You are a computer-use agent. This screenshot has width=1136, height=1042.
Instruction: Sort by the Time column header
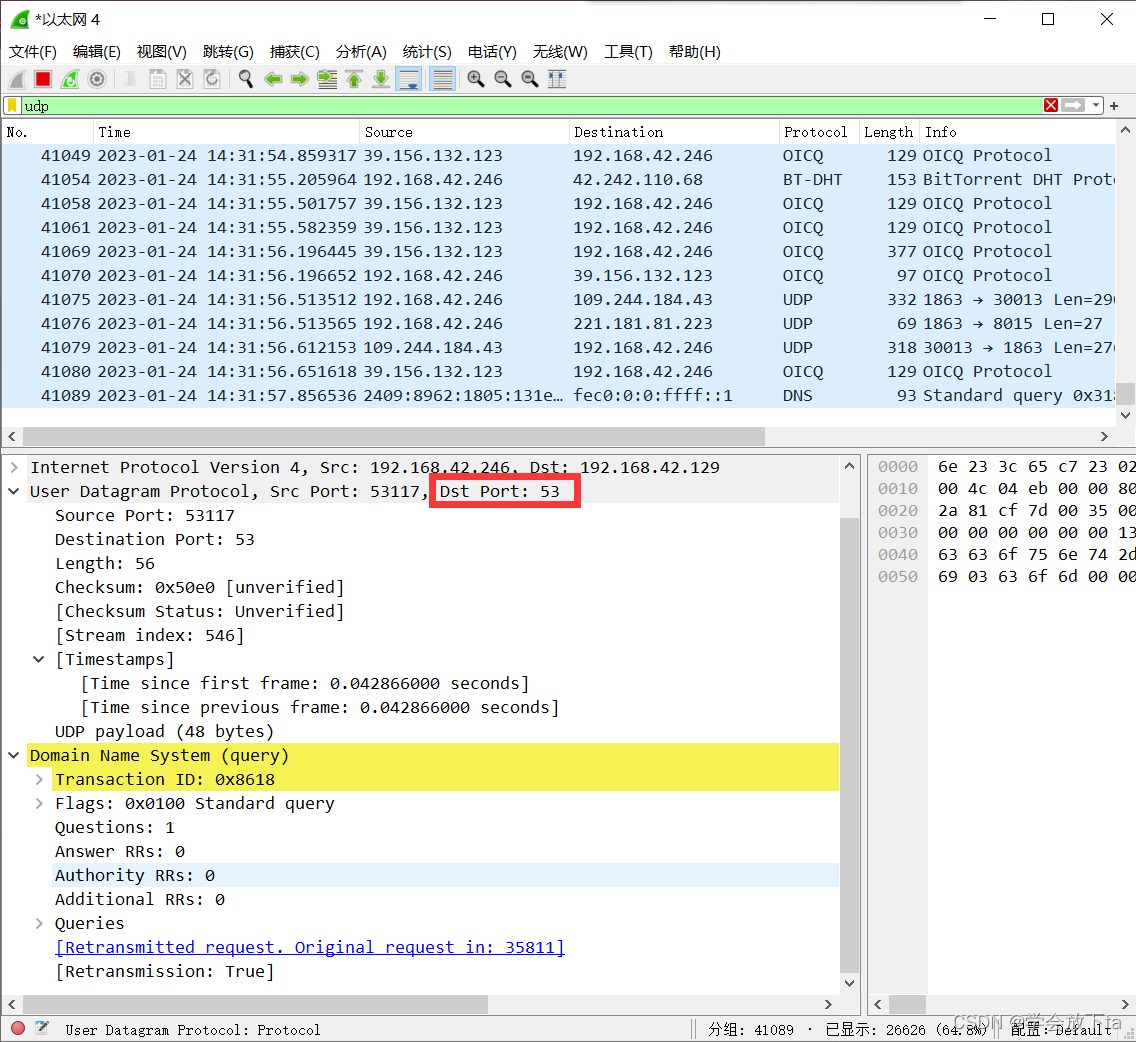(227, 132)
